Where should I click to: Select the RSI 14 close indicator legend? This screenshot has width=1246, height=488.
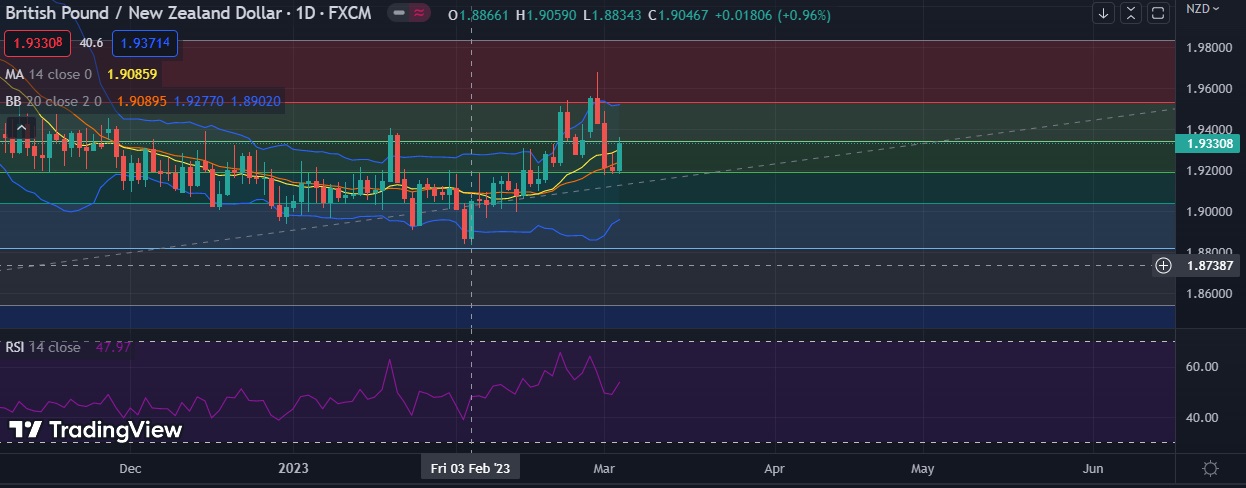coord(43,347)
